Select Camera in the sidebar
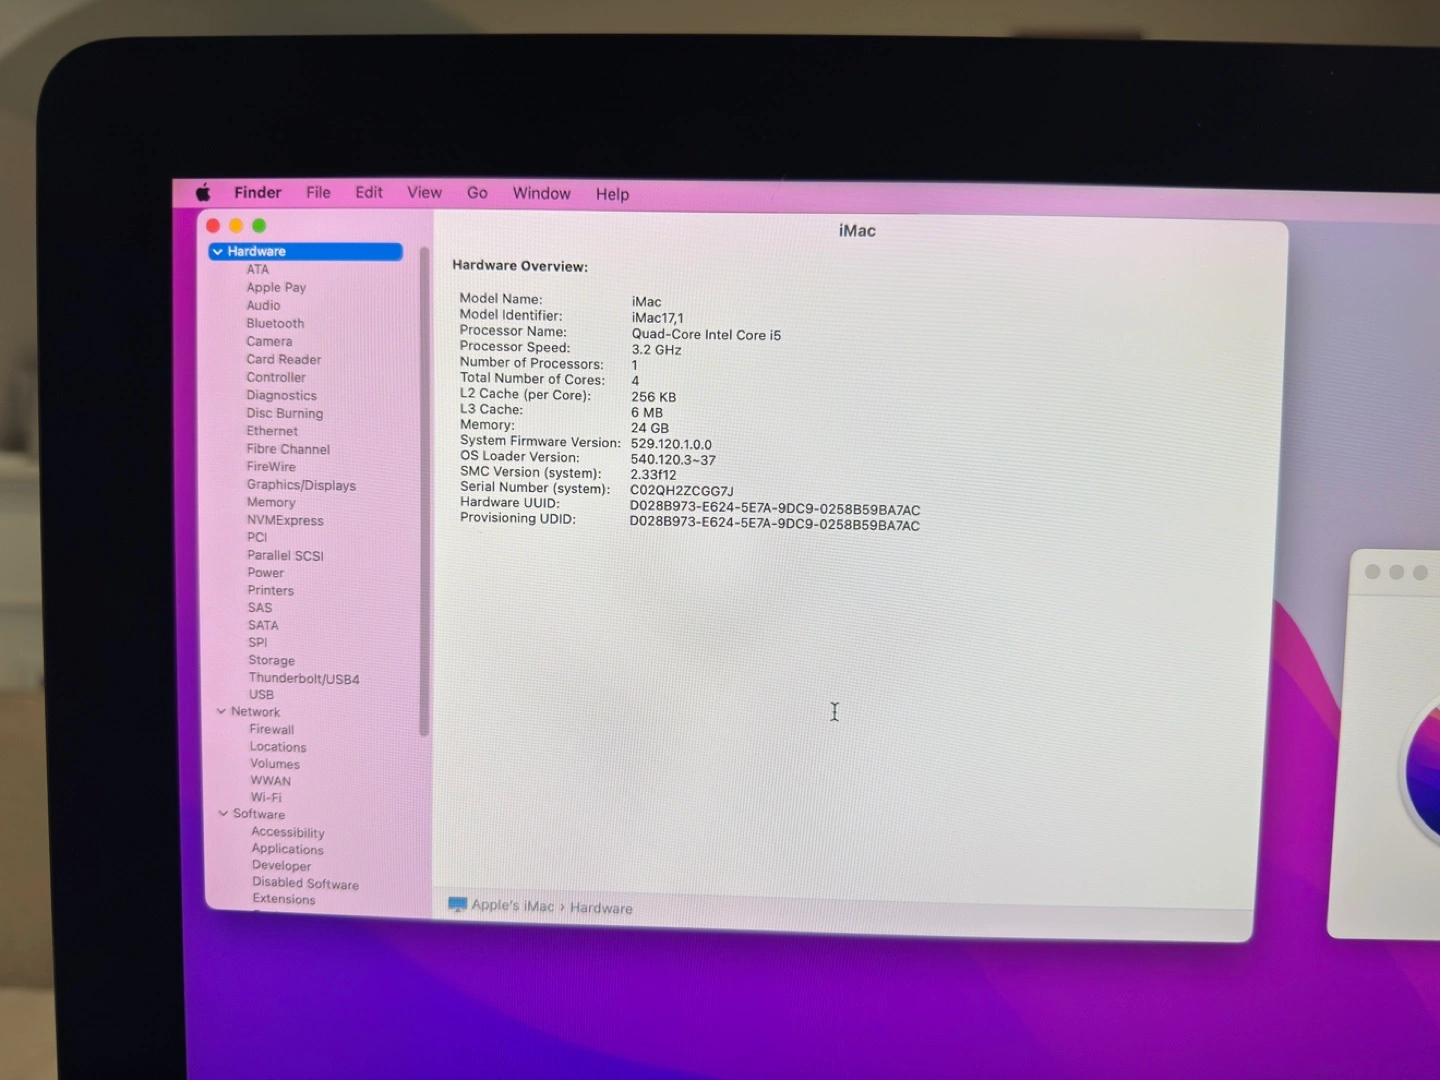The width and height of the screenshot is (1440, 1080). (269, 341)
